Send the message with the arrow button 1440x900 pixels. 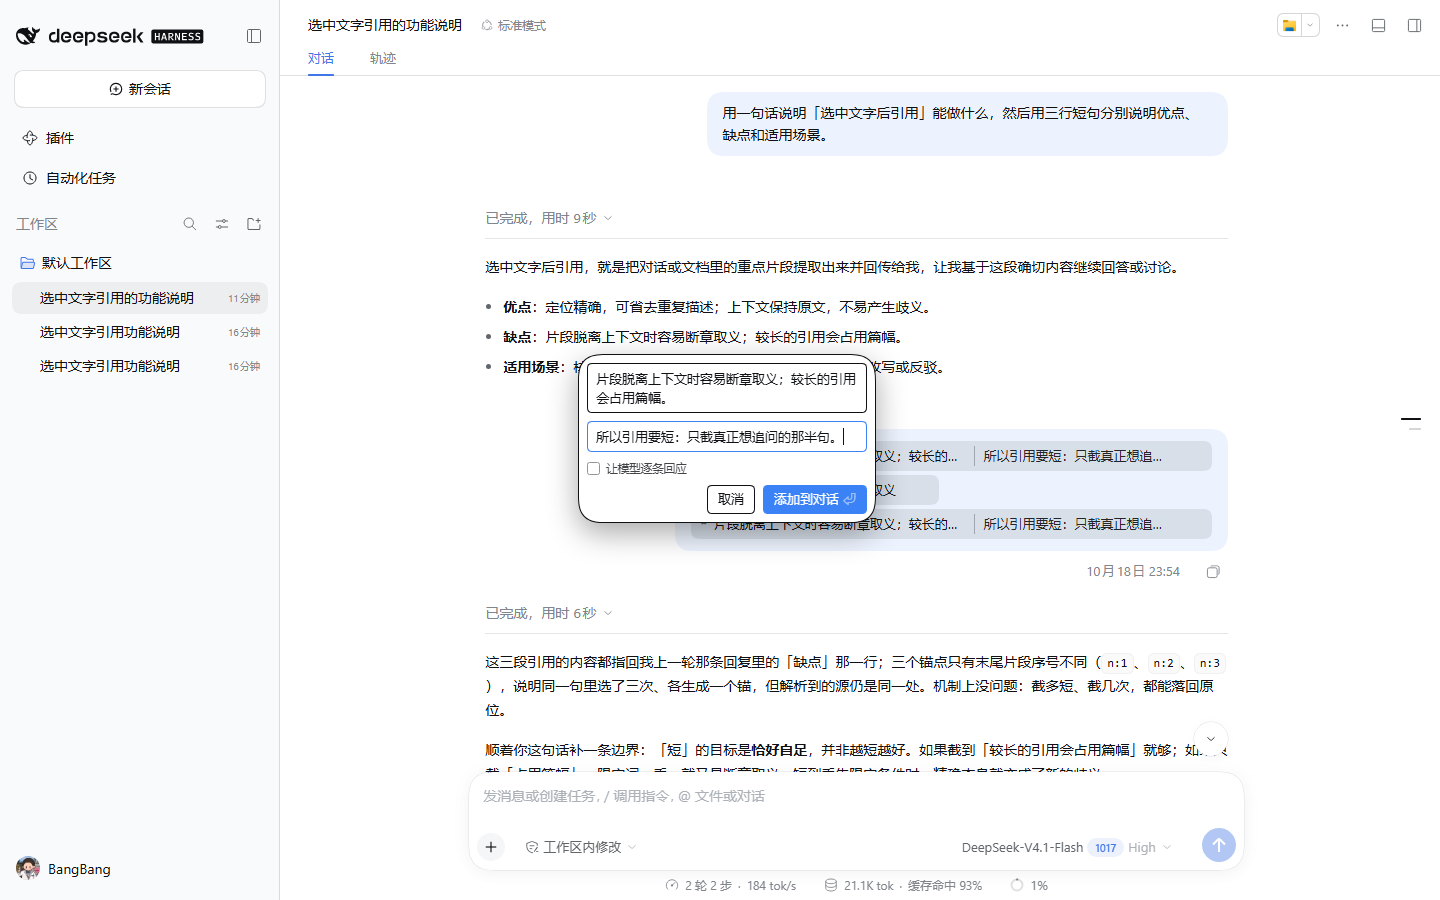(1218, 845)
